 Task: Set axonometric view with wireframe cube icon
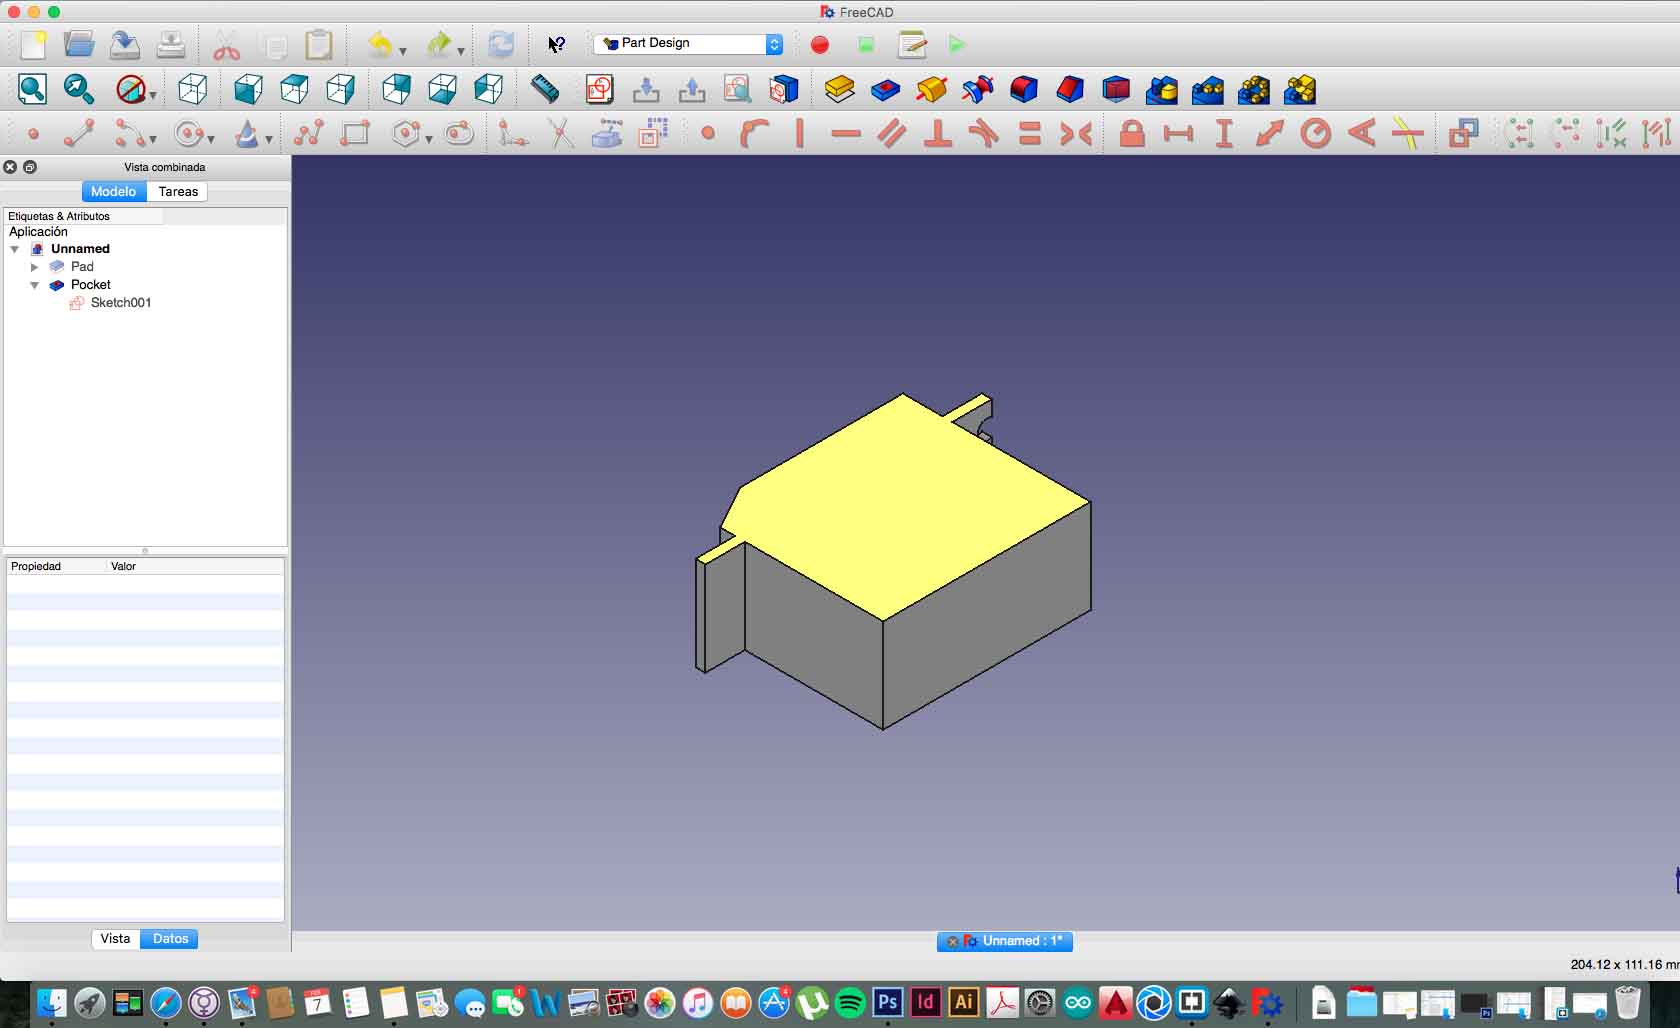pos(192,89)
